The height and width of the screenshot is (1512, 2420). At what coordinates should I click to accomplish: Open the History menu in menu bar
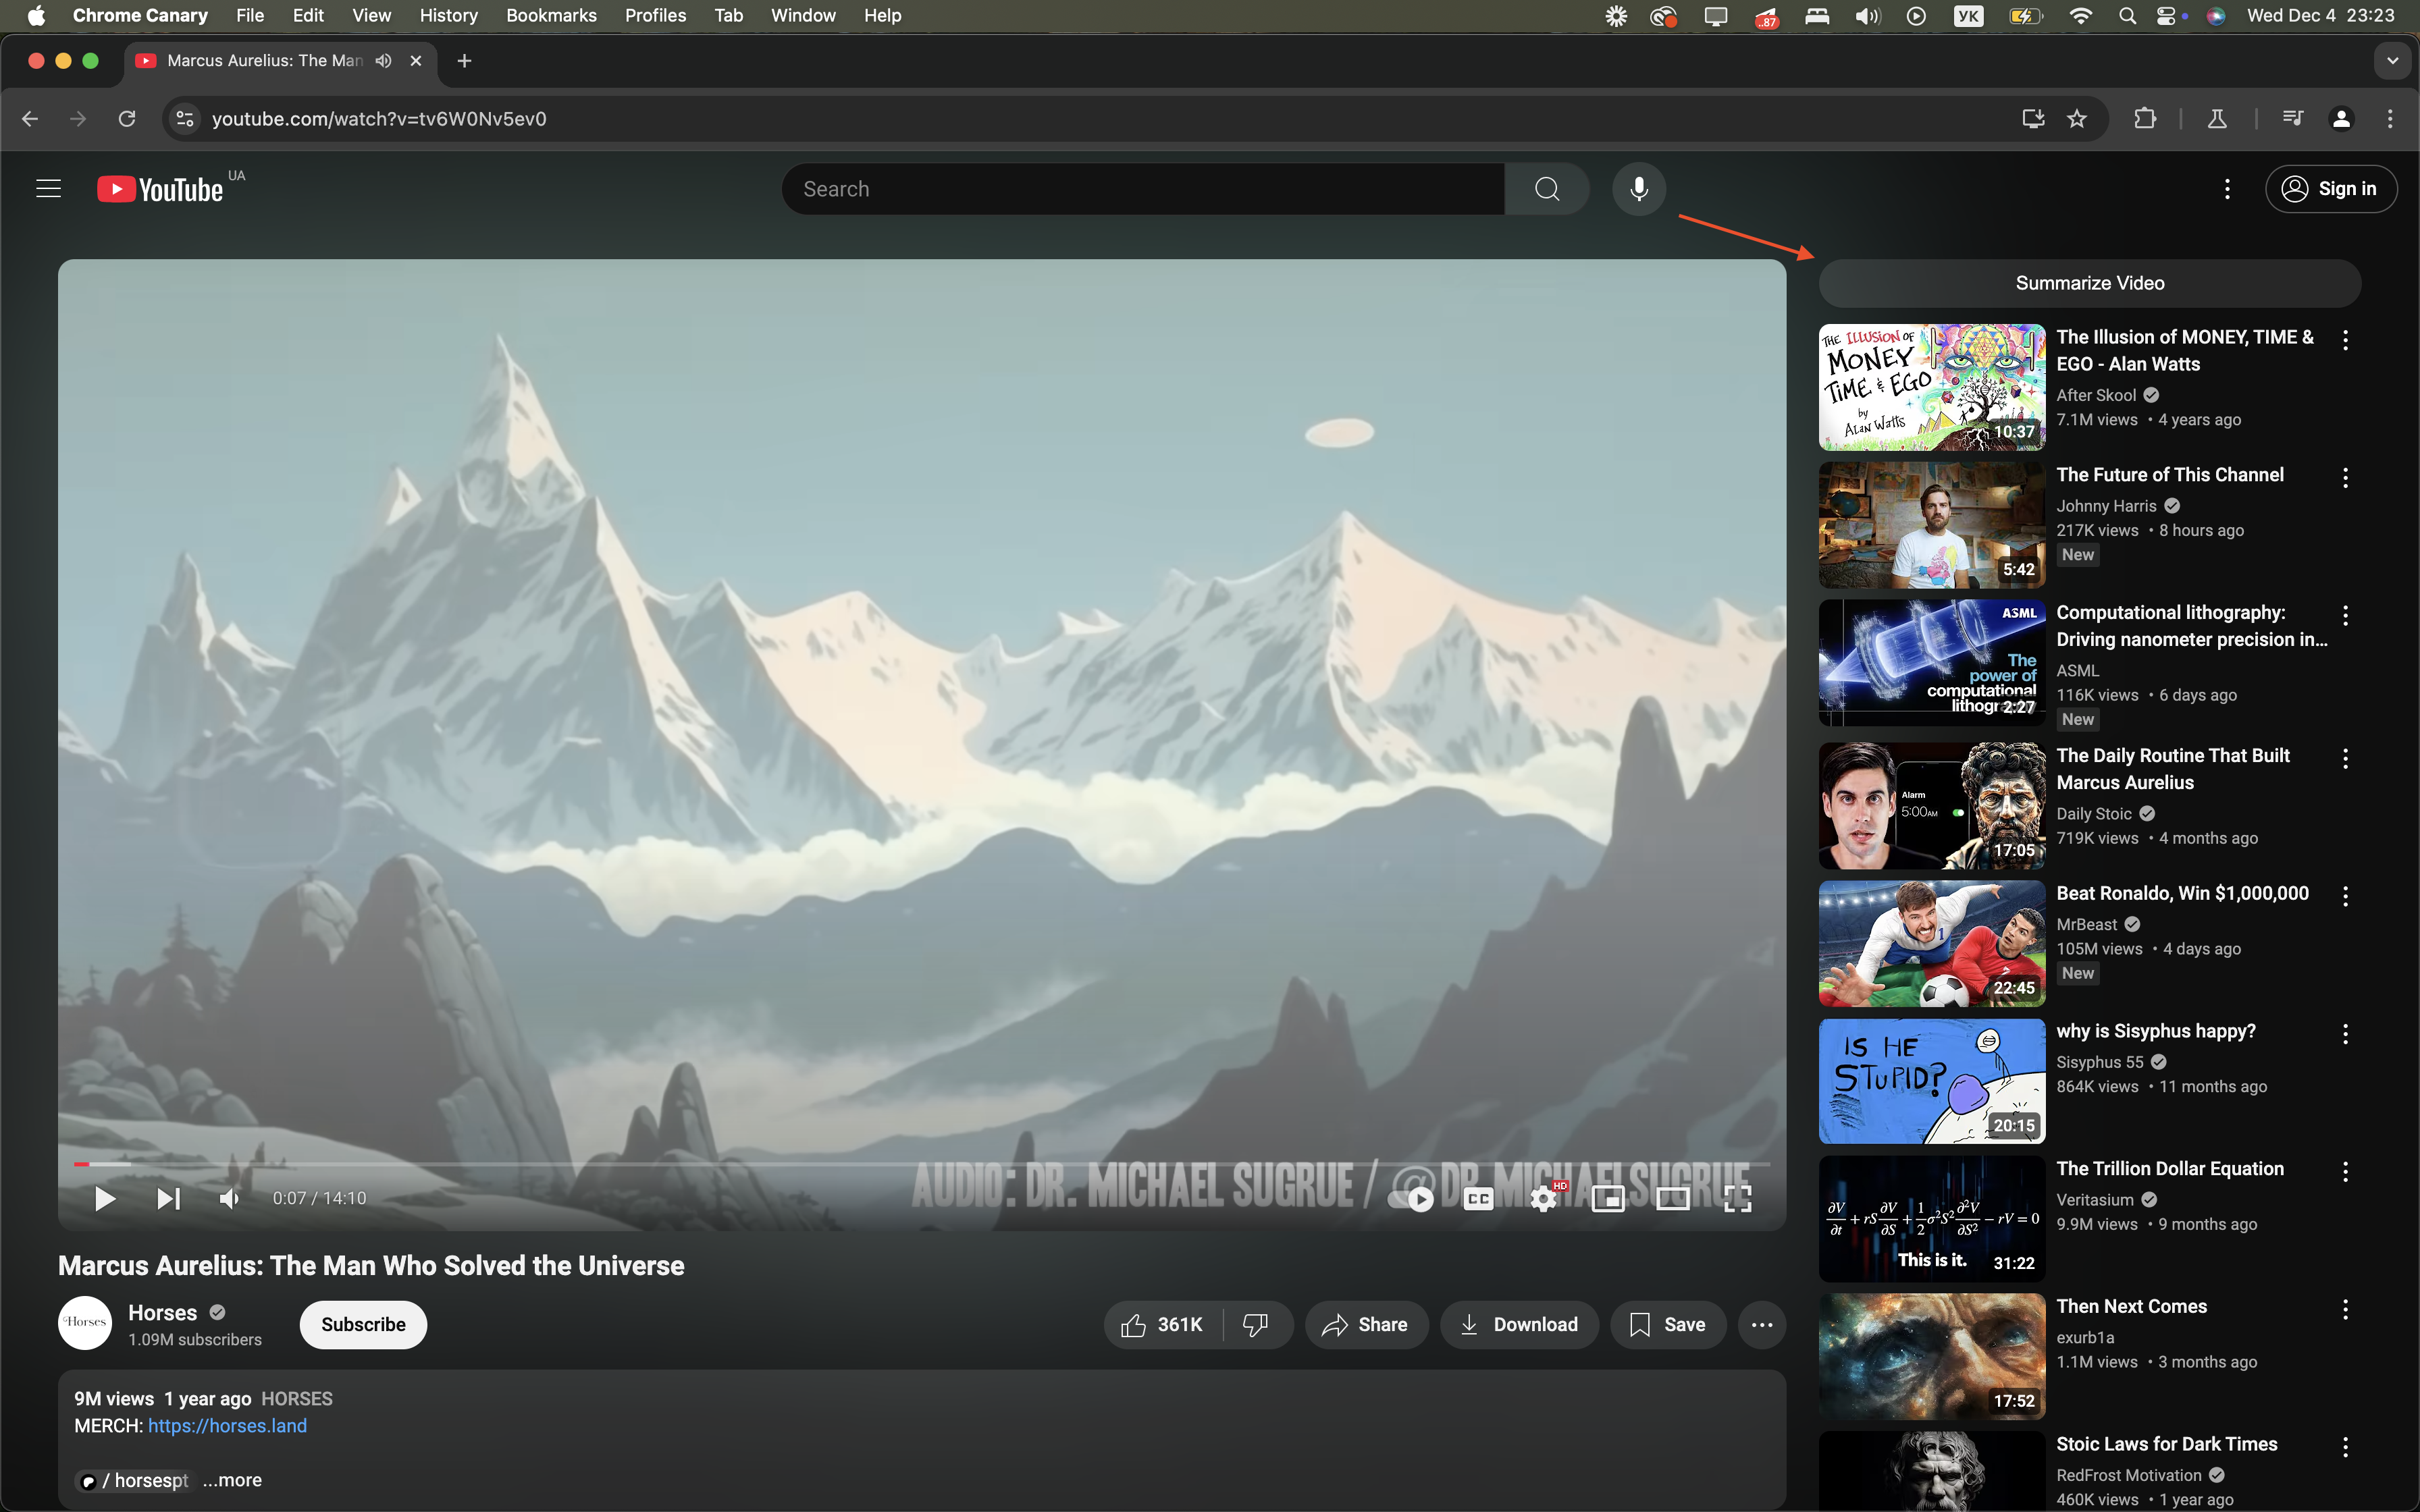pos(448,15)
